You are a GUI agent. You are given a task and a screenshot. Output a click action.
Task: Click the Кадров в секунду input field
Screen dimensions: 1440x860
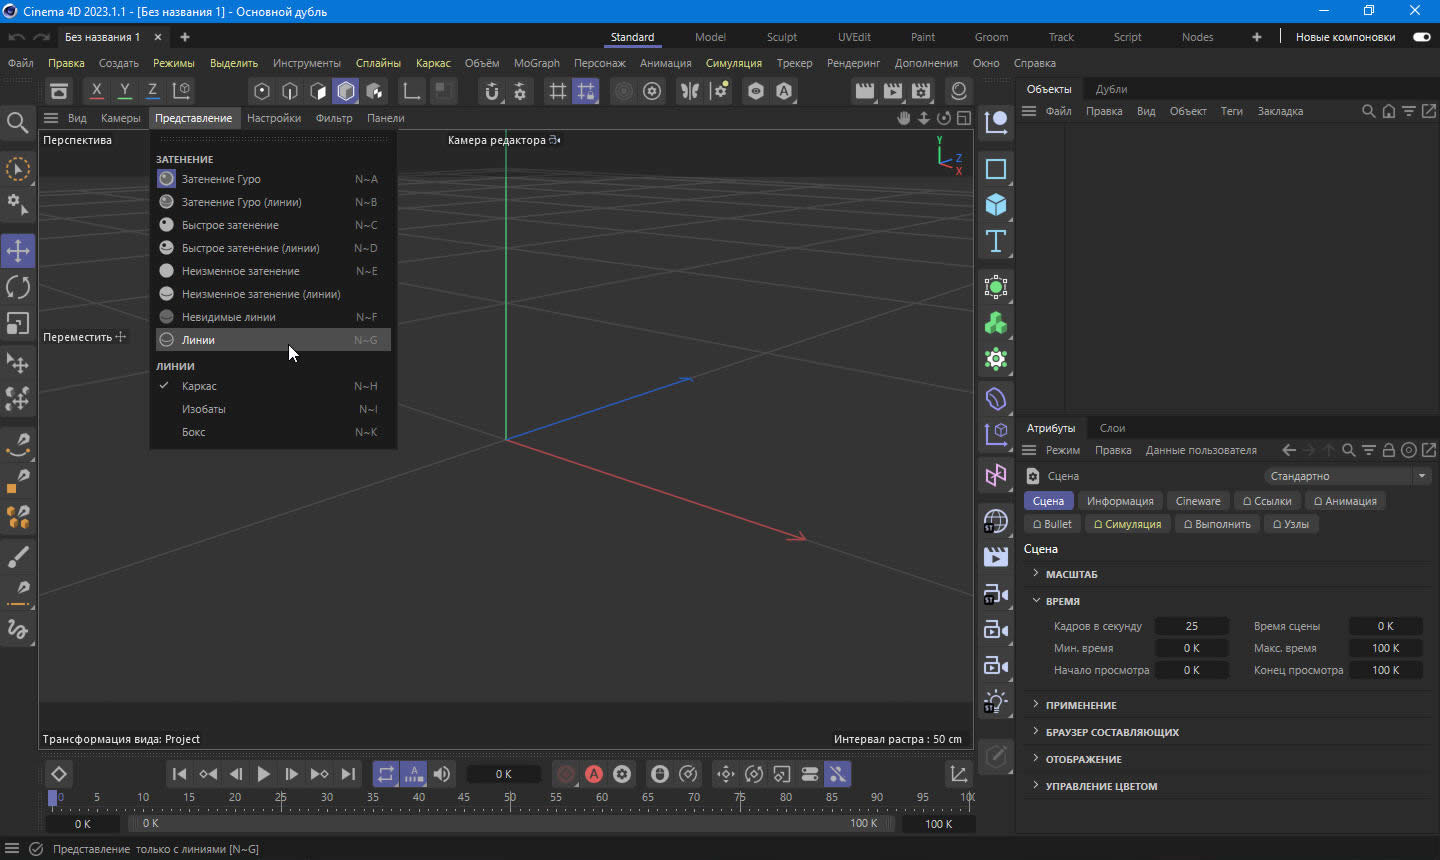point(1191,626)
